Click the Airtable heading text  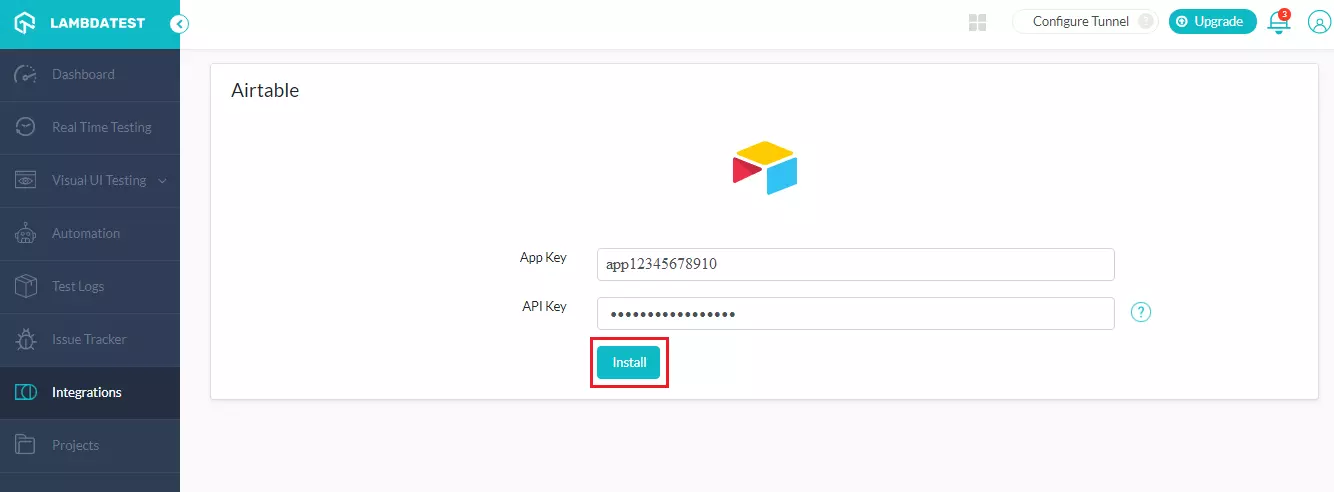click(265, 91)
